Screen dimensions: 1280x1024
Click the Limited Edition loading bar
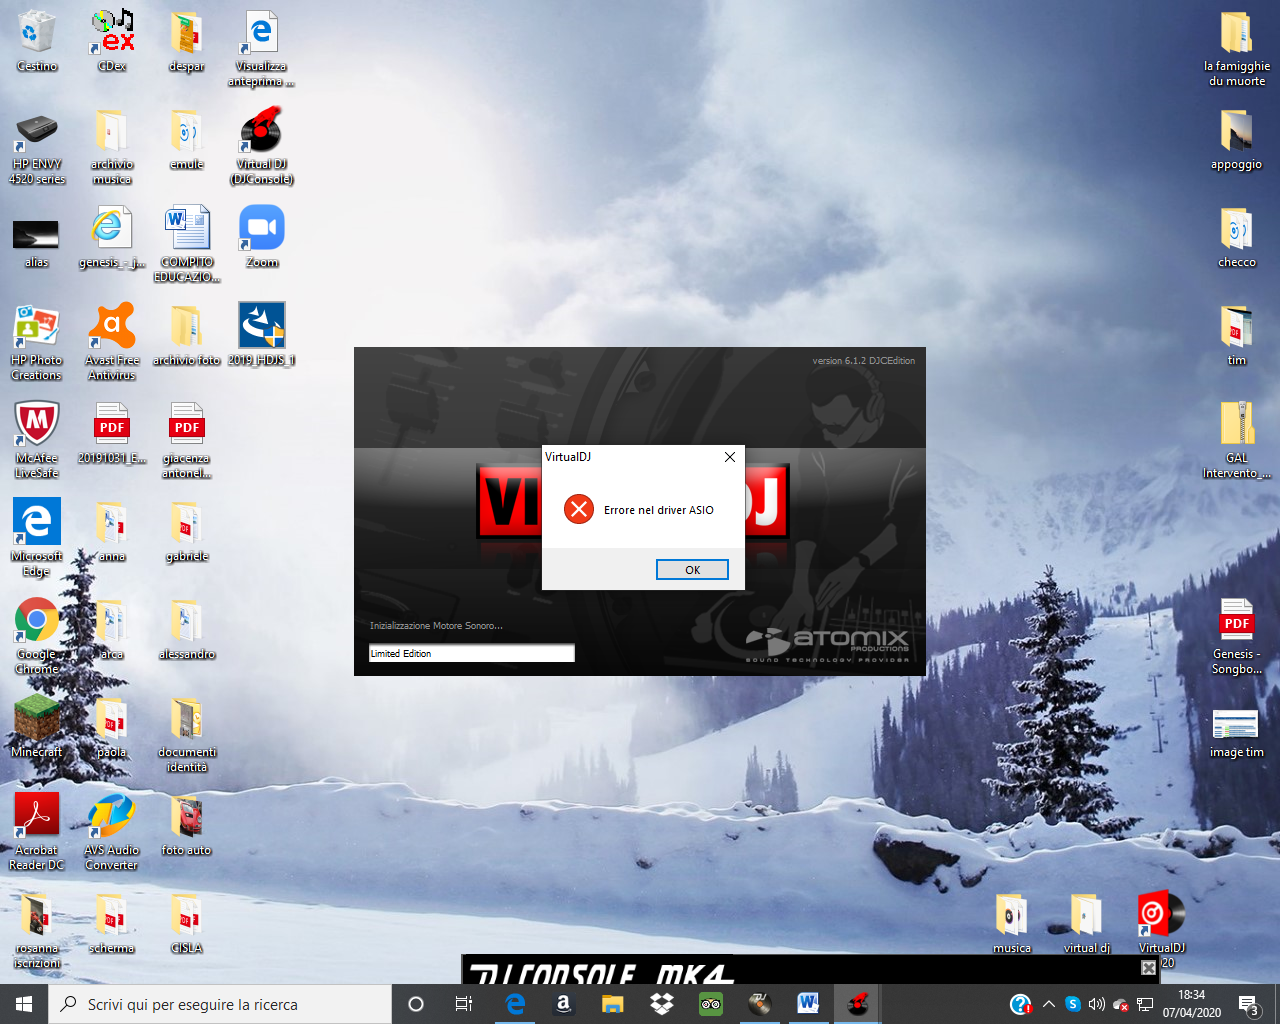click(x=472, y=653)
